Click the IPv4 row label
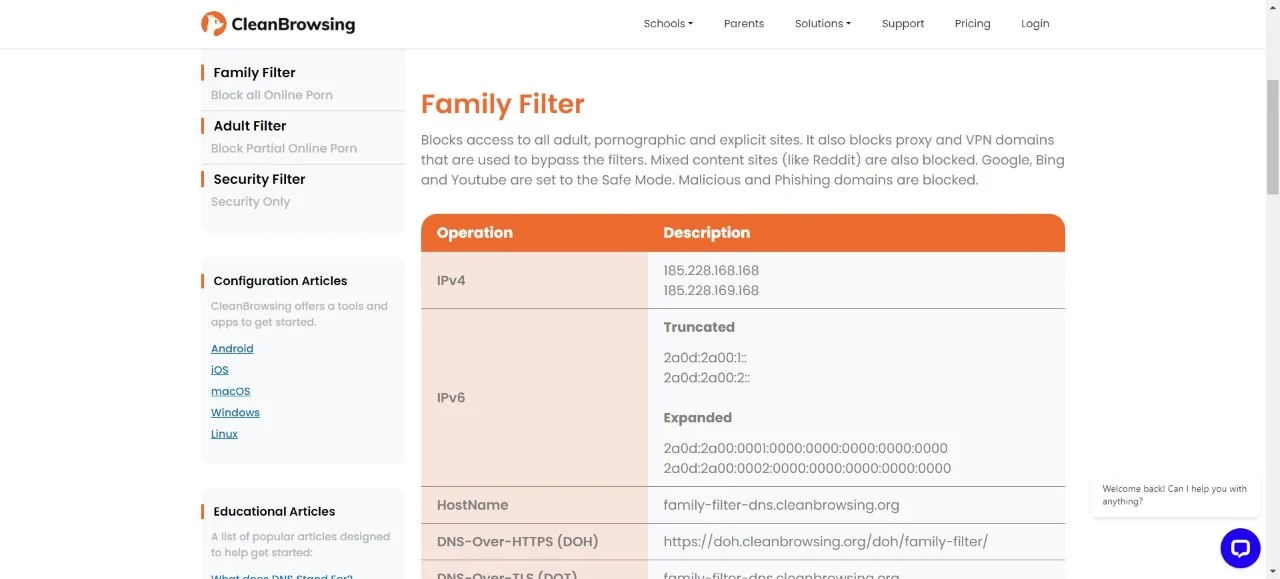Viewport: 1280px width, 579px height. pos(451,280)
